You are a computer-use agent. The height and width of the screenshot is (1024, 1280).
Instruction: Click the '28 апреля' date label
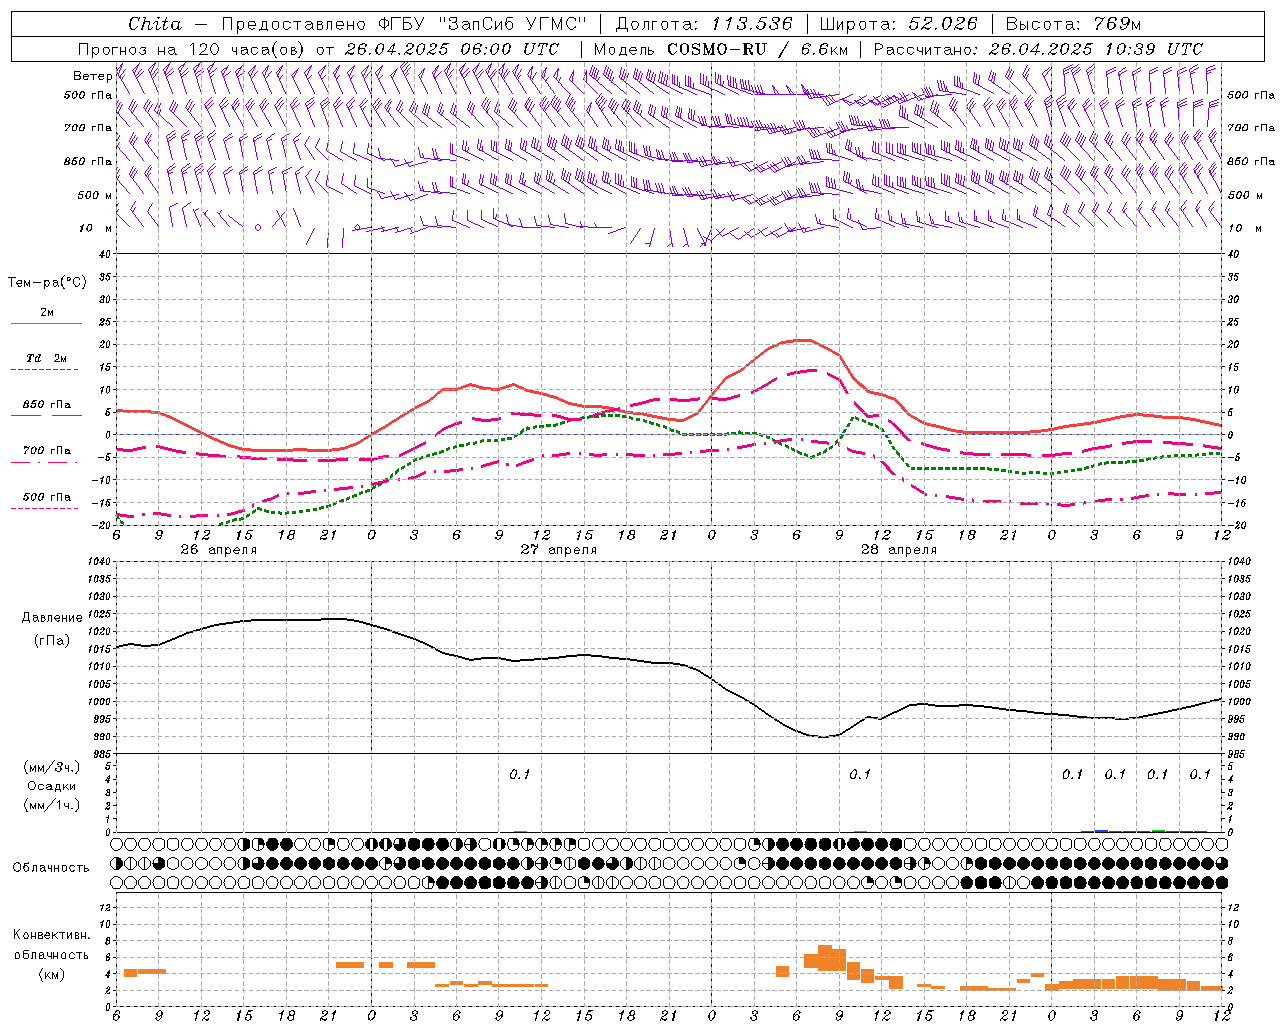pos(899,550)
